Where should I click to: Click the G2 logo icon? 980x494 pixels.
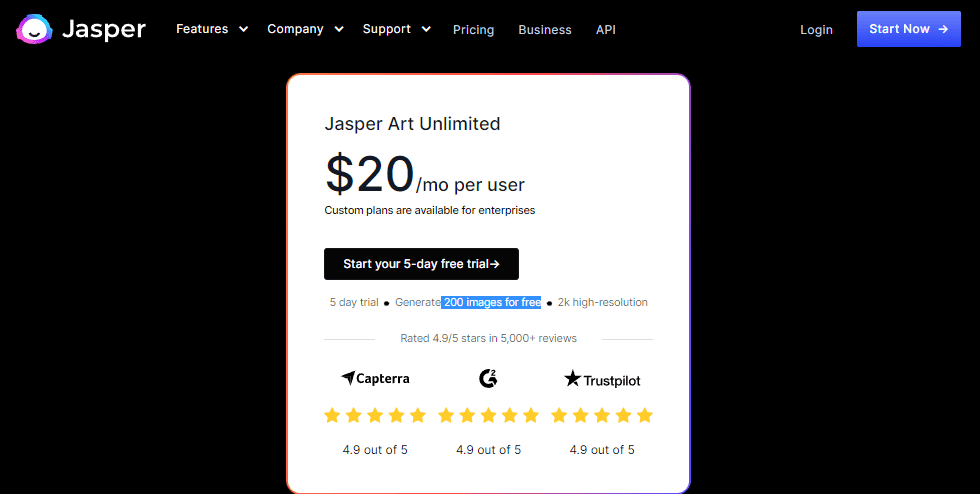pos(488,378)
